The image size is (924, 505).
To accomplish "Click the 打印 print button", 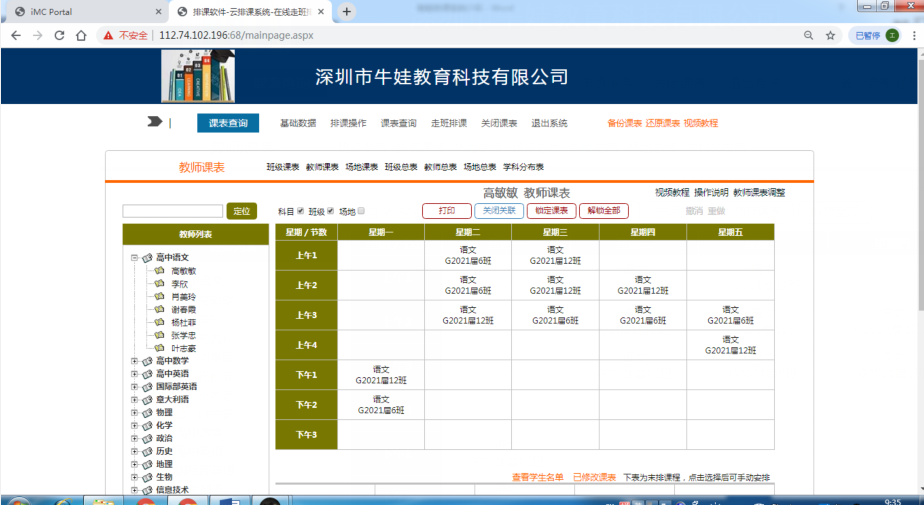I will (447, 211).
